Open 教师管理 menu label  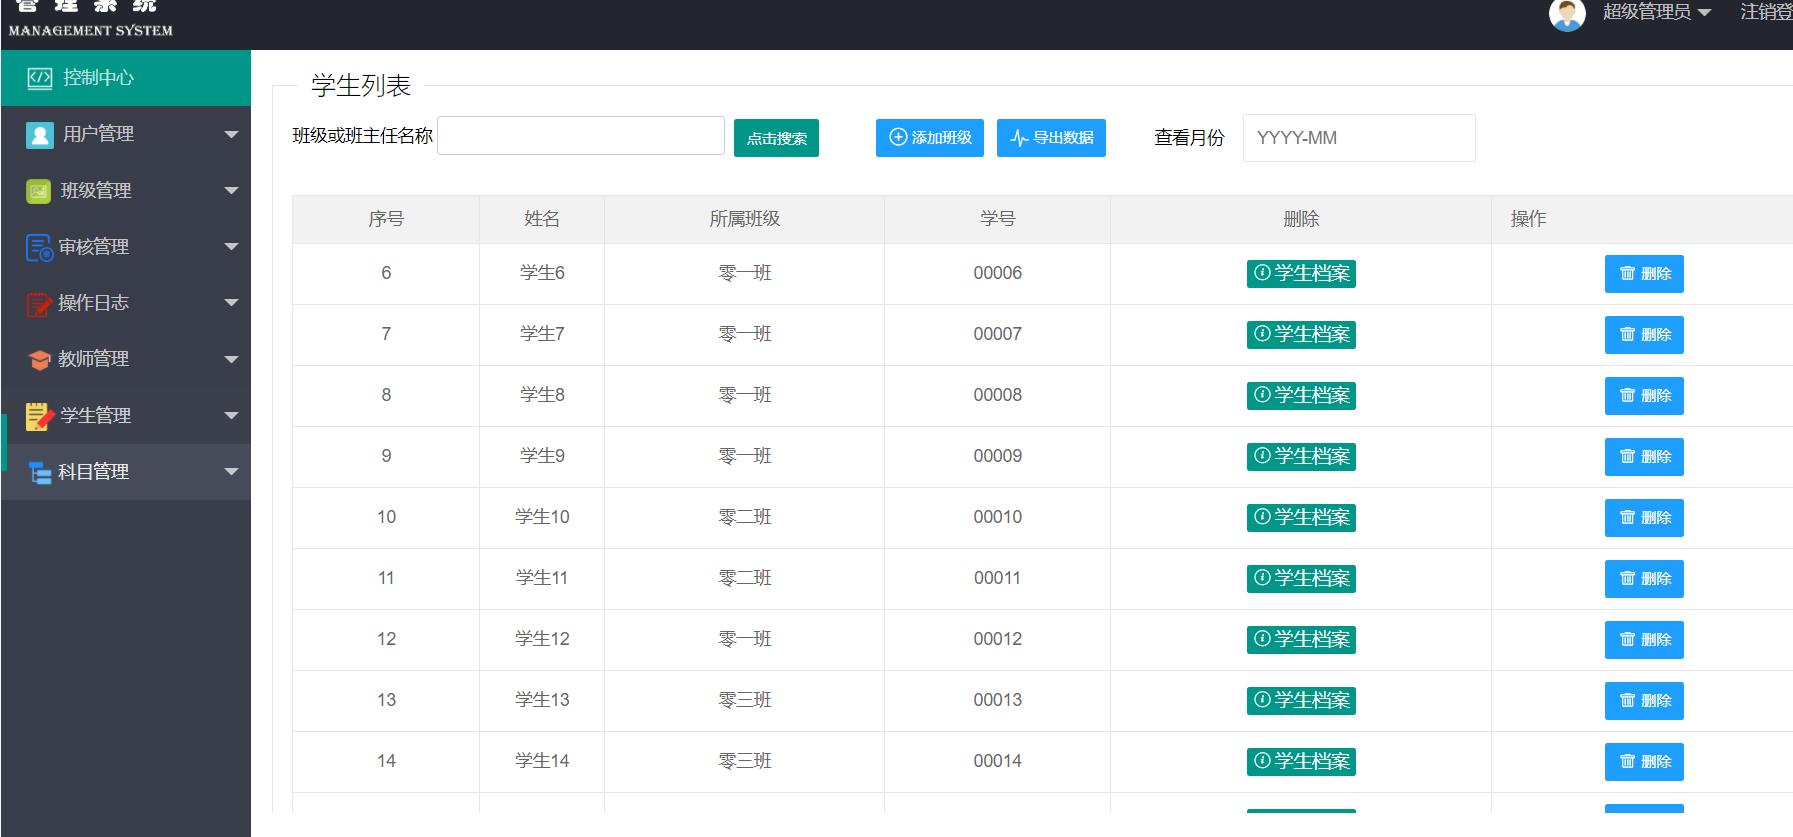[x=94, y=358]
